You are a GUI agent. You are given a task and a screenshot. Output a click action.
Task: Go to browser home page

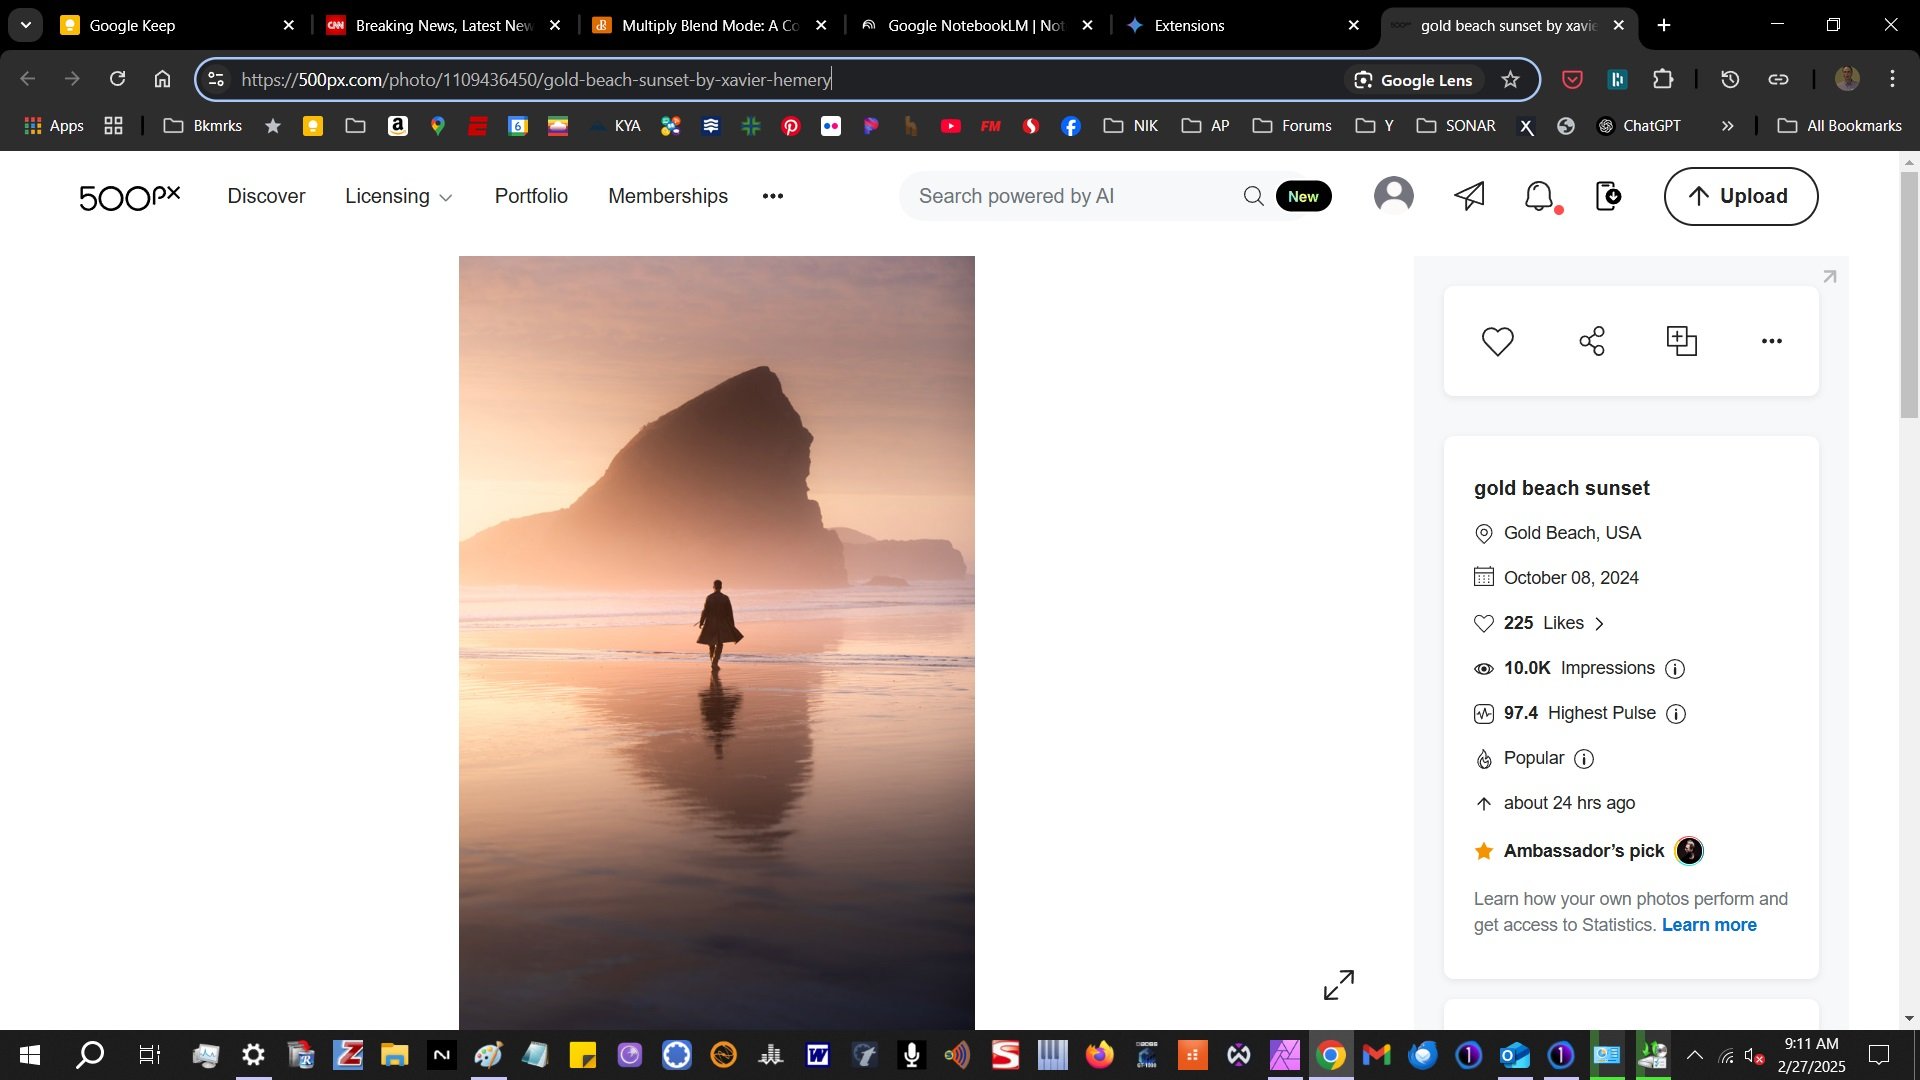(x=162, y=79)
